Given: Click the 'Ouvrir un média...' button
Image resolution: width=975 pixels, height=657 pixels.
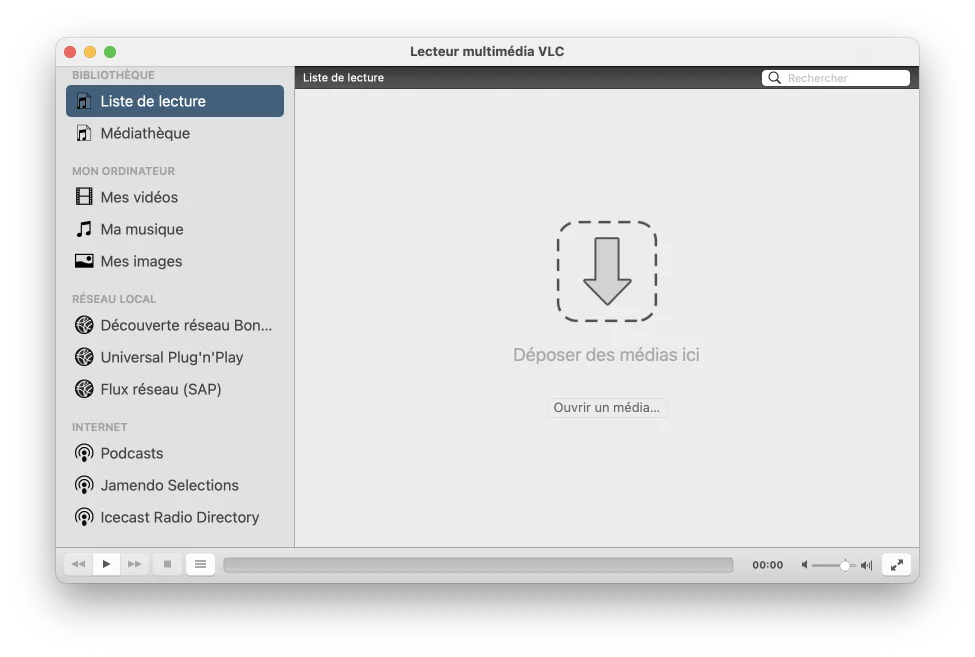Looking at the screenshot, I should coord(607,408).
